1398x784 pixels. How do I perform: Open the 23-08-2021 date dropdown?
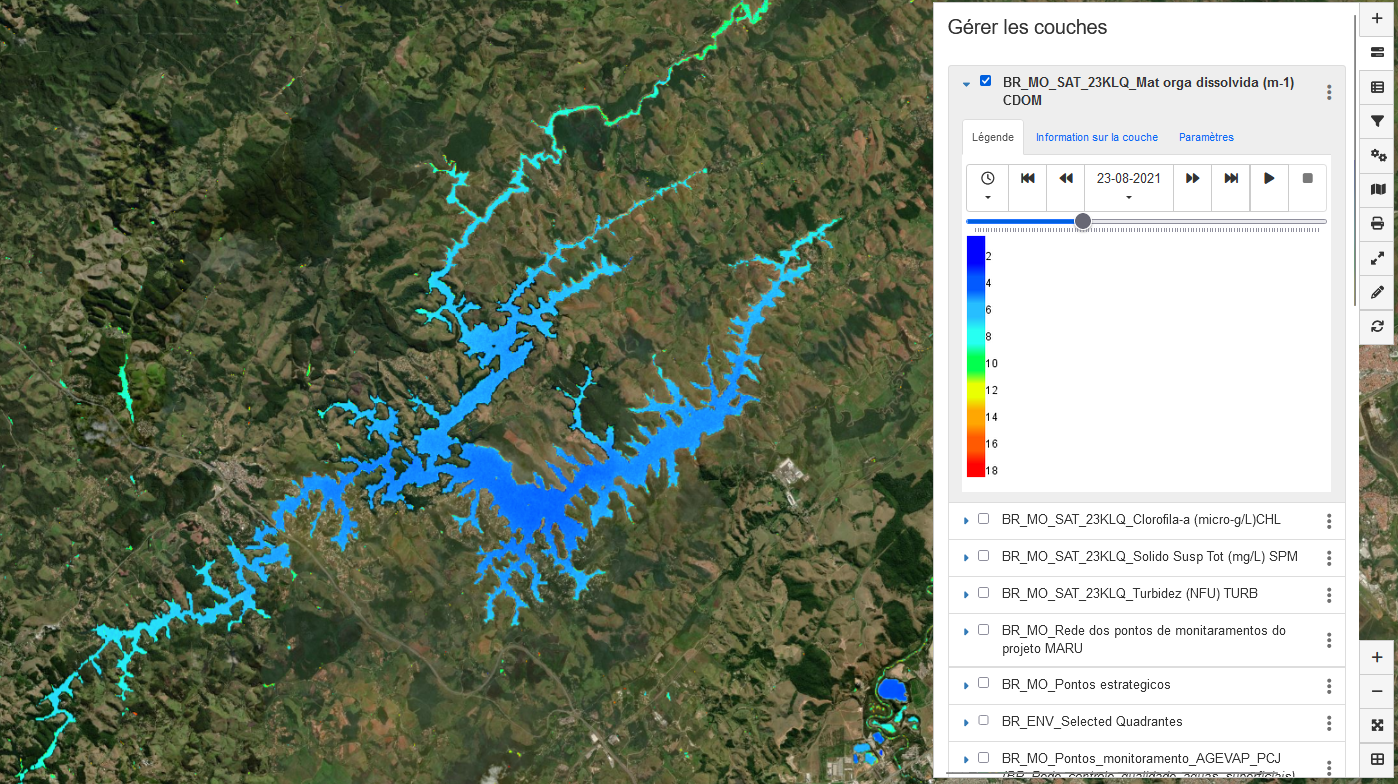pyautogui.click(x=1128, y=187)
